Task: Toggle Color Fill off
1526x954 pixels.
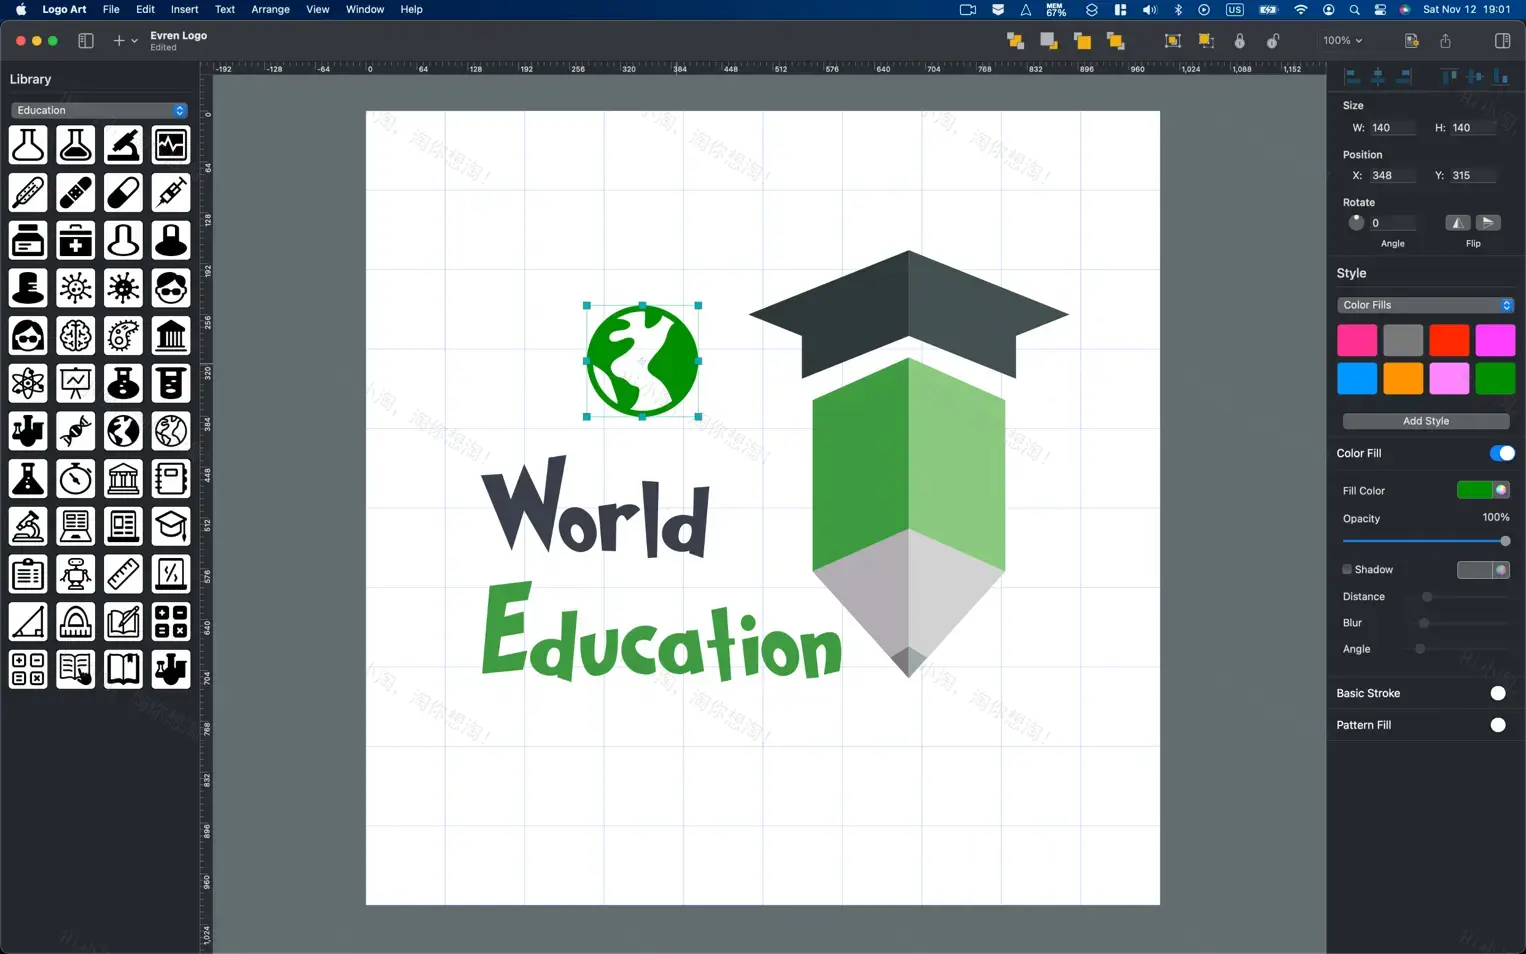Action: click(x=1501, y=453)
